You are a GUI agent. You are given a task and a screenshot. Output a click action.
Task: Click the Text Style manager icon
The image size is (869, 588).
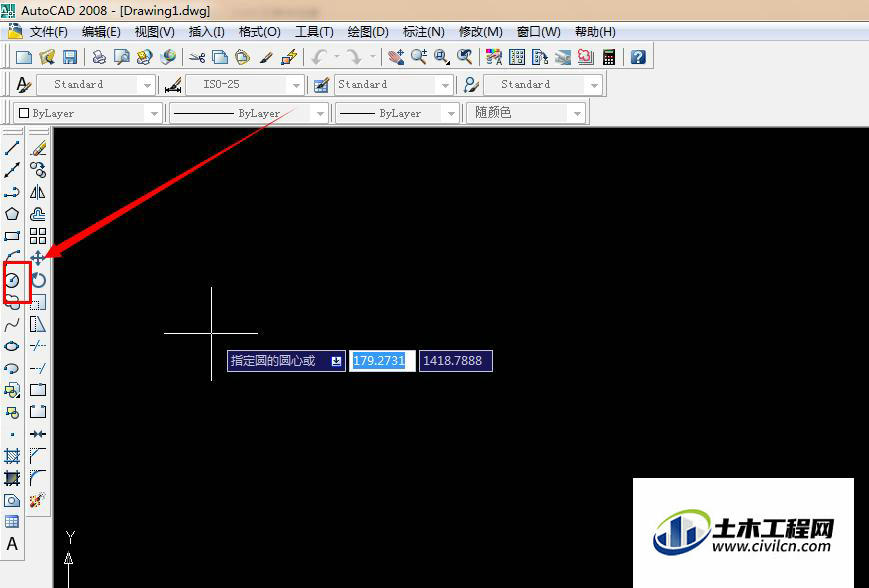(23, 85)
